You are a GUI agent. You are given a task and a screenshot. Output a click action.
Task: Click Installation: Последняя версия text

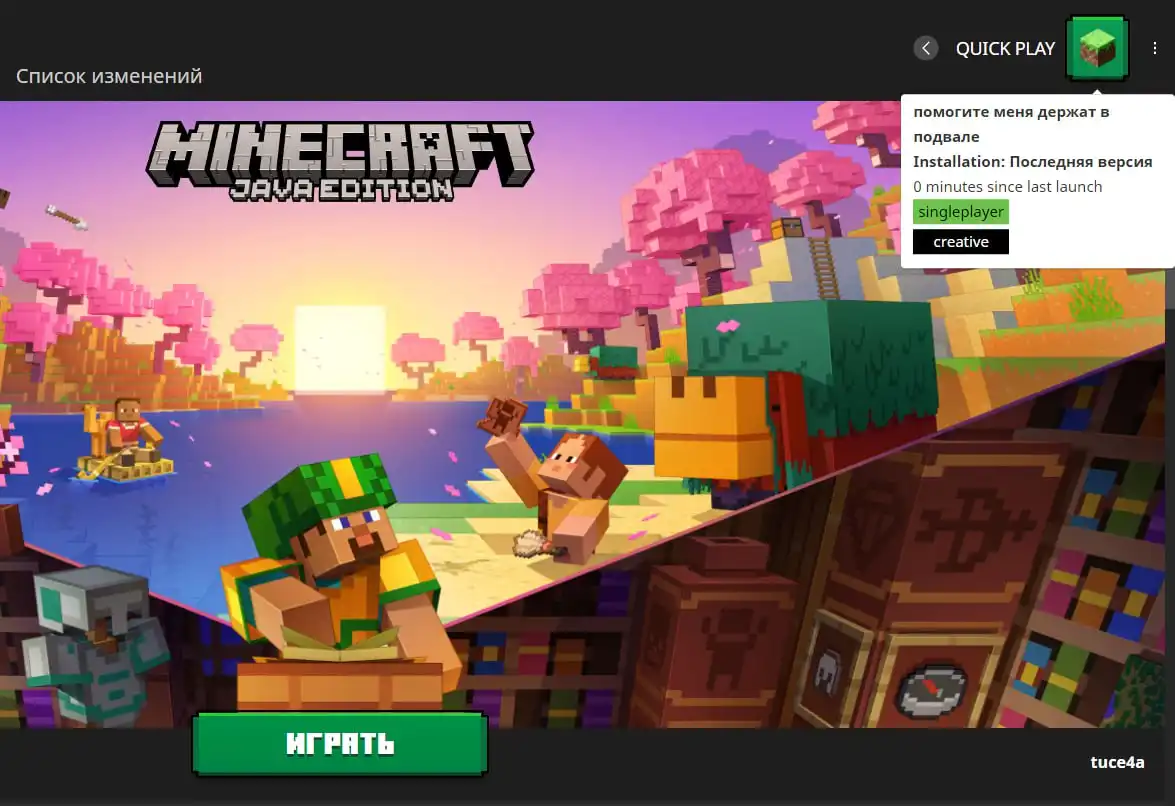click(x=1033, y=162)
